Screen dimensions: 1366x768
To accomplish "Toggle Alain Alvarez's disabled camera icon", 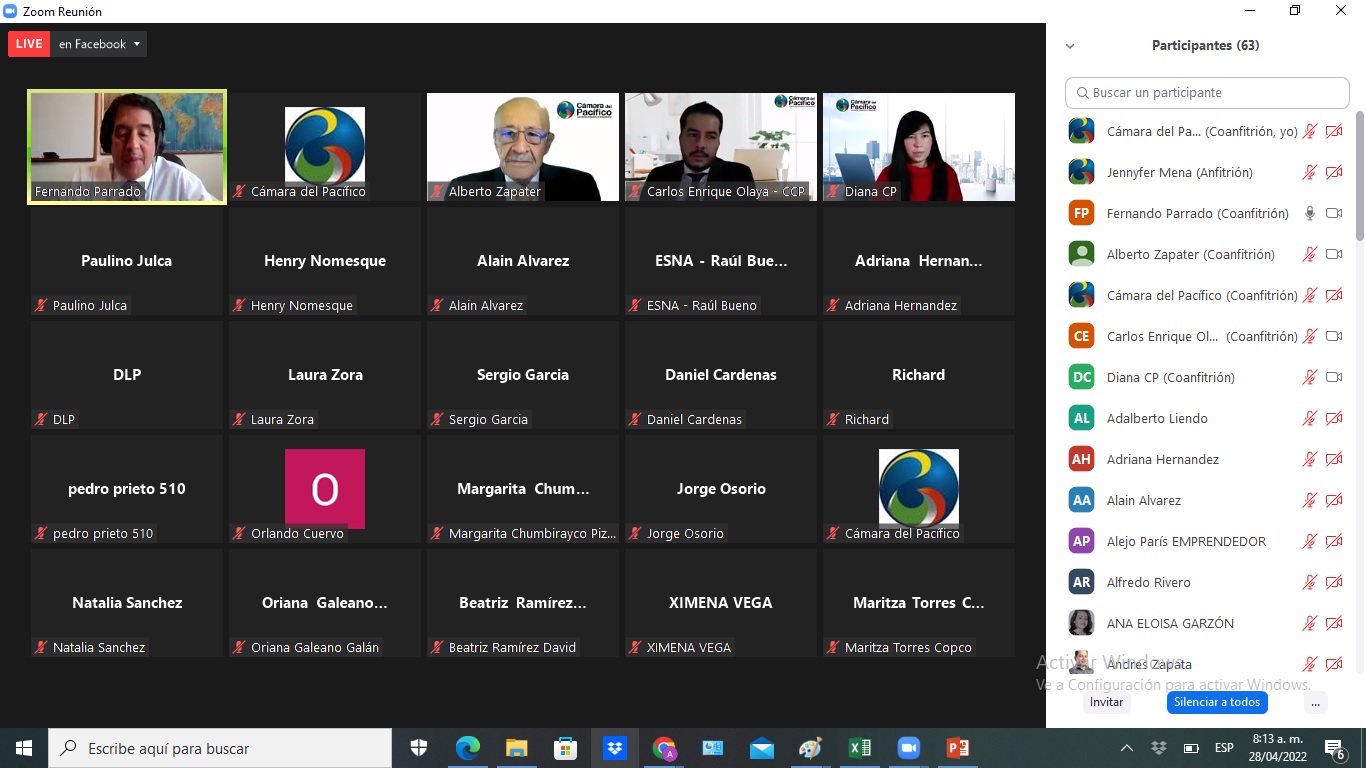I will point(1334,500).
